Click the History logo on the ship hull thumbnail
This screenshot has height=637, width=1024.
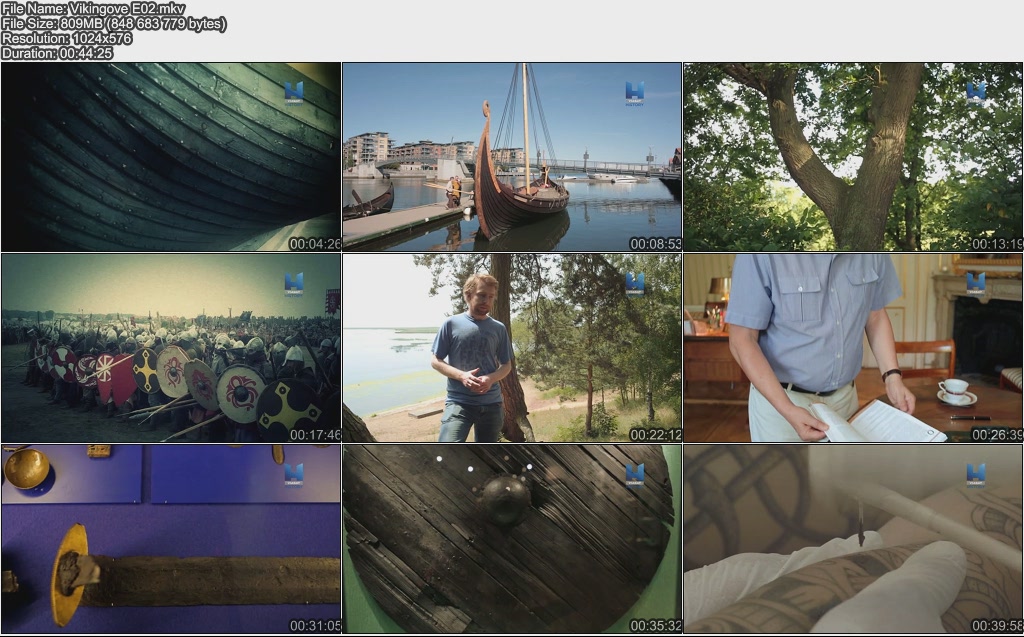click(x=293, y=92)
